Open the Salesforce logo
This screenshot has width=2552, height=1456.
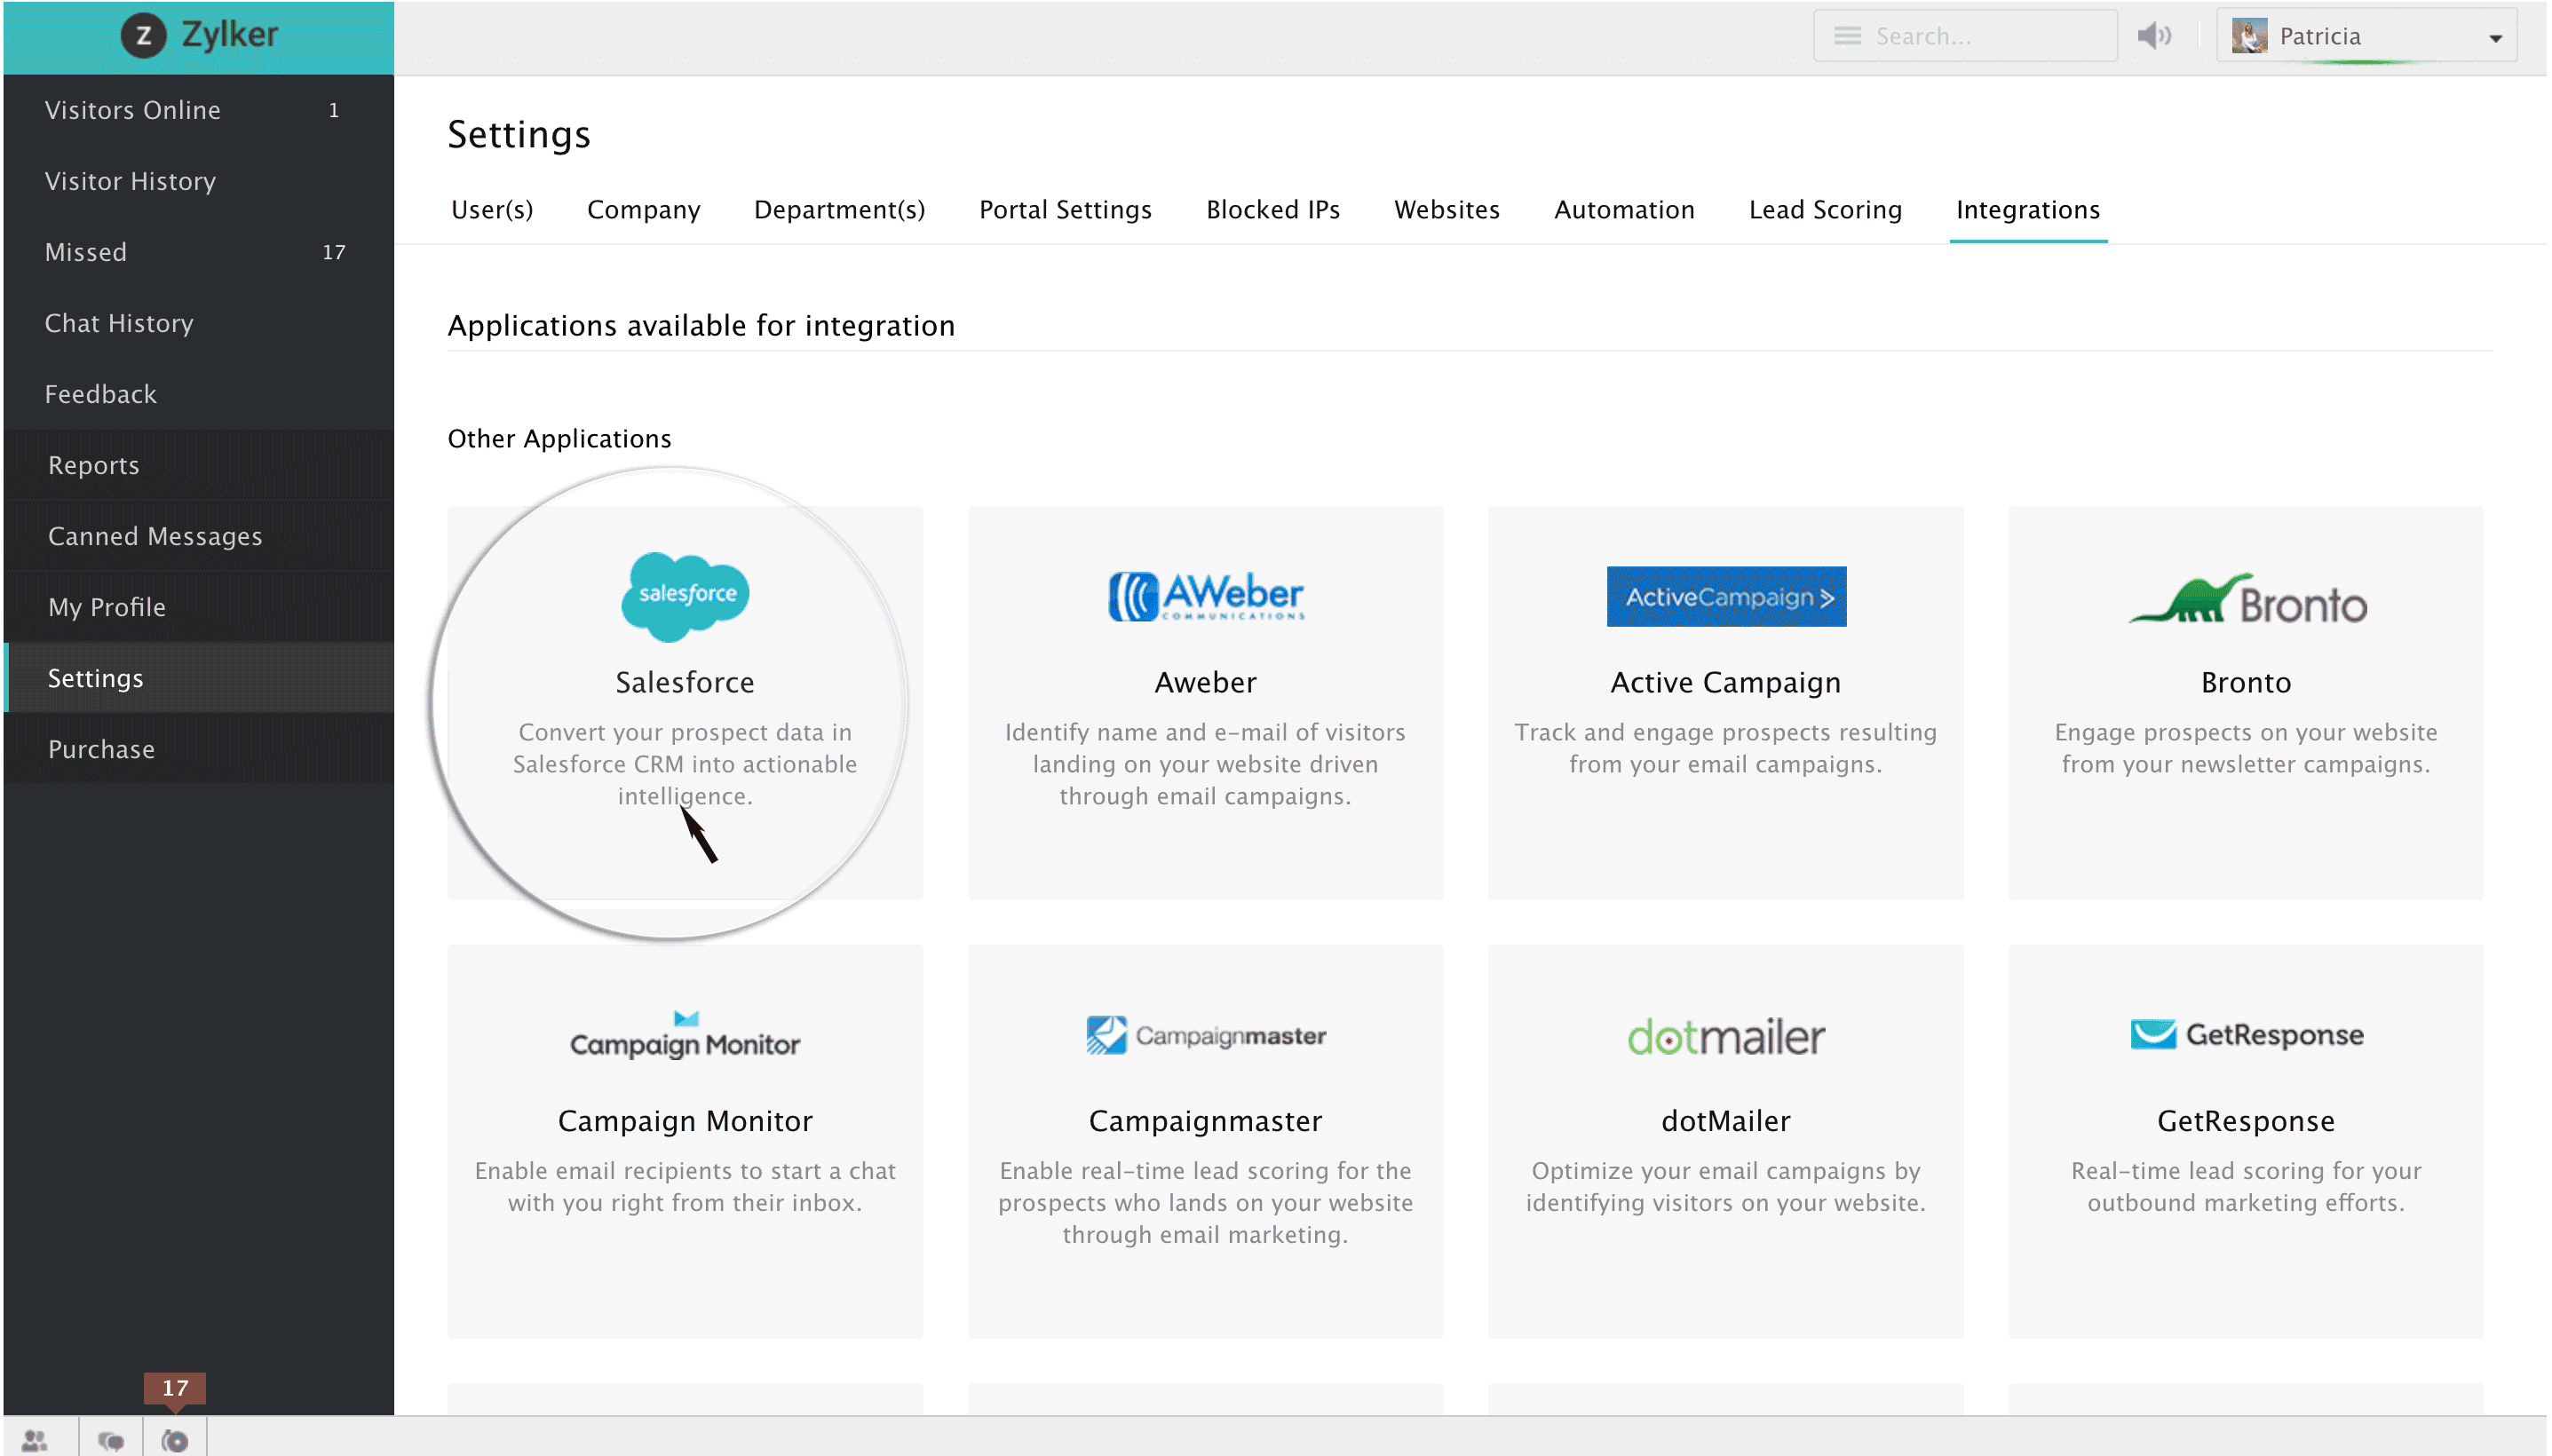685,596
